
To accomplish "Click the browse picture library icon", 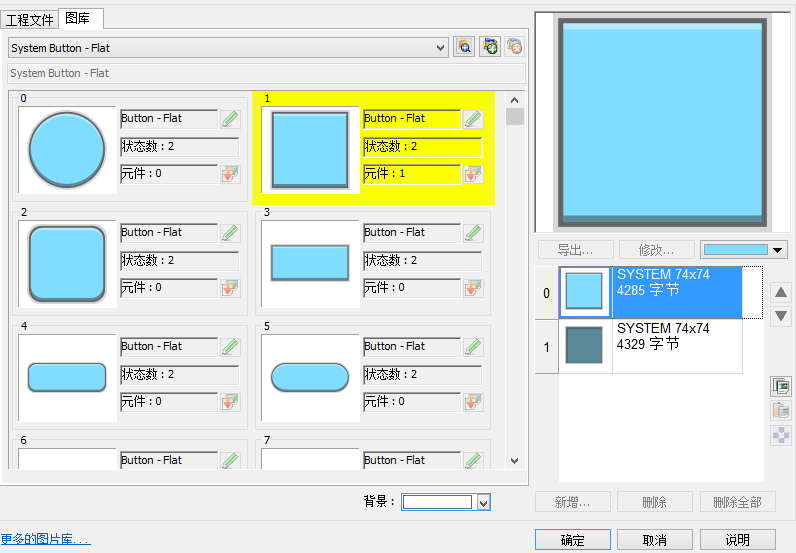I will [464, 47].
